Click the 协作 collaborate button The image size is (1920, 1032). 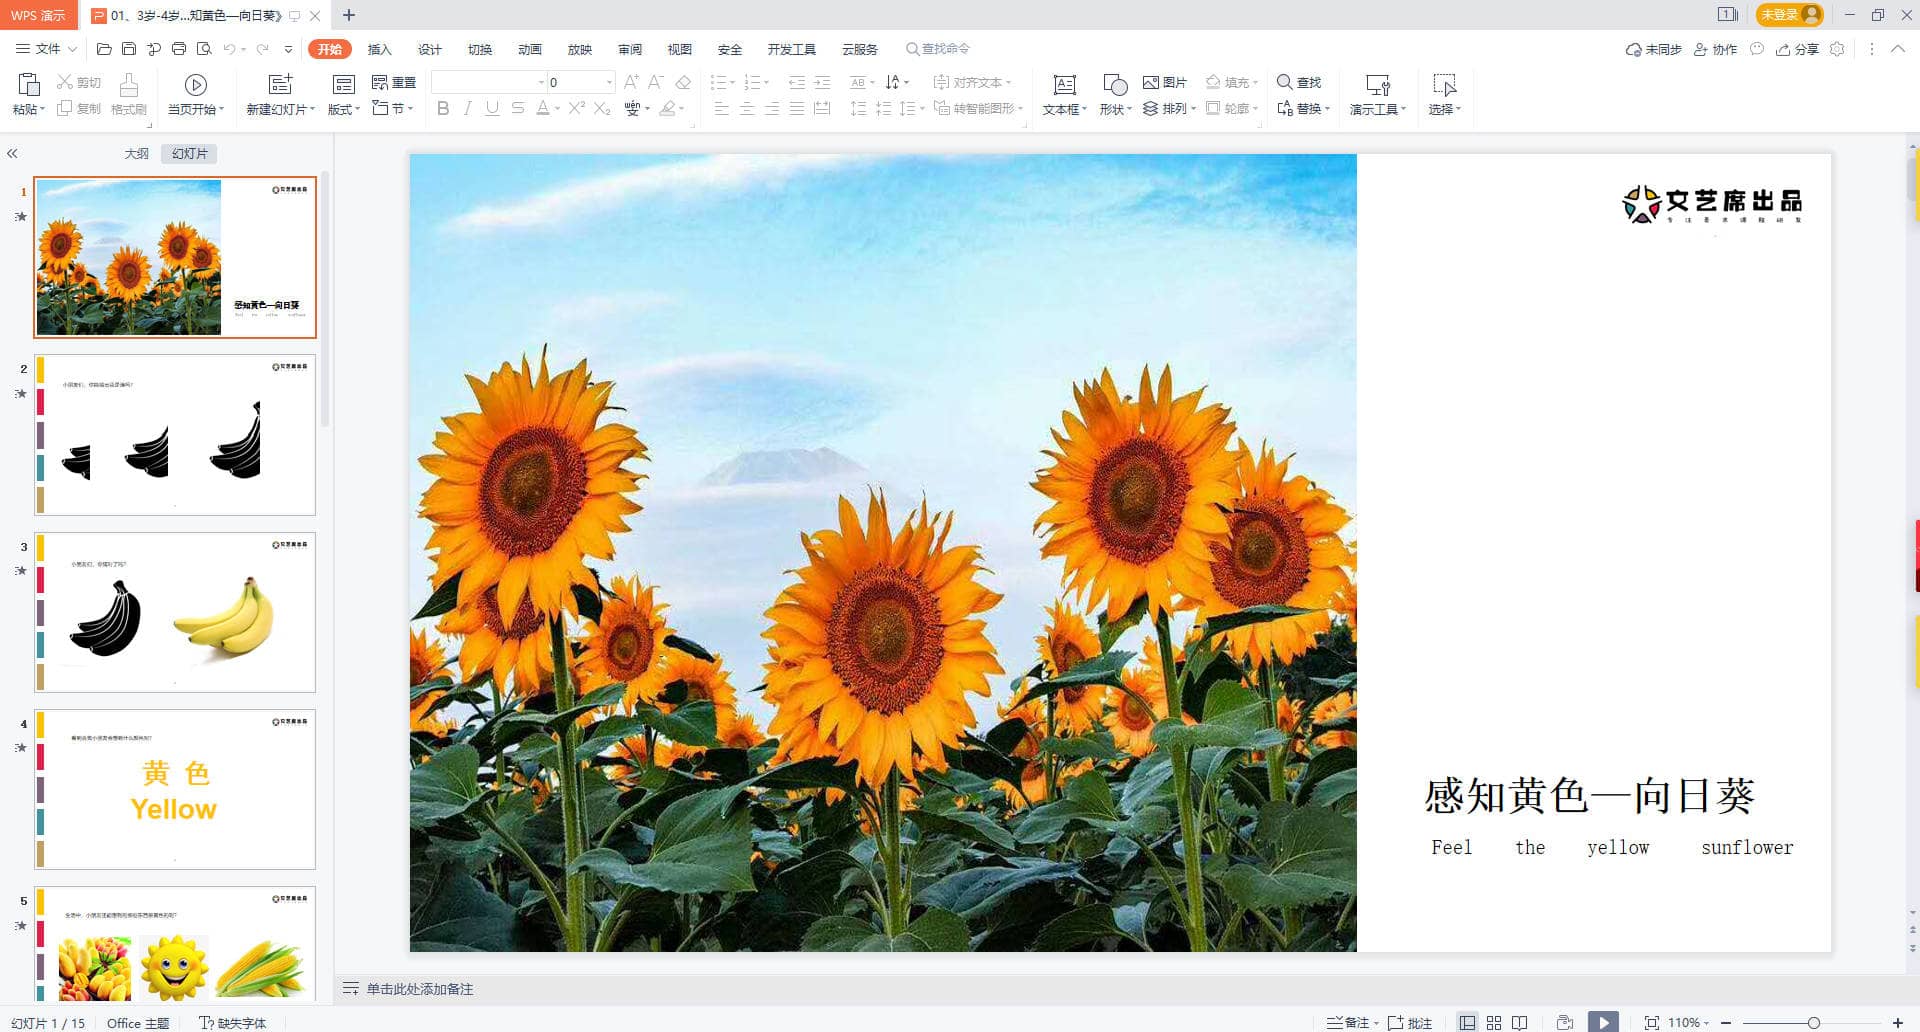coord(1716,49)
